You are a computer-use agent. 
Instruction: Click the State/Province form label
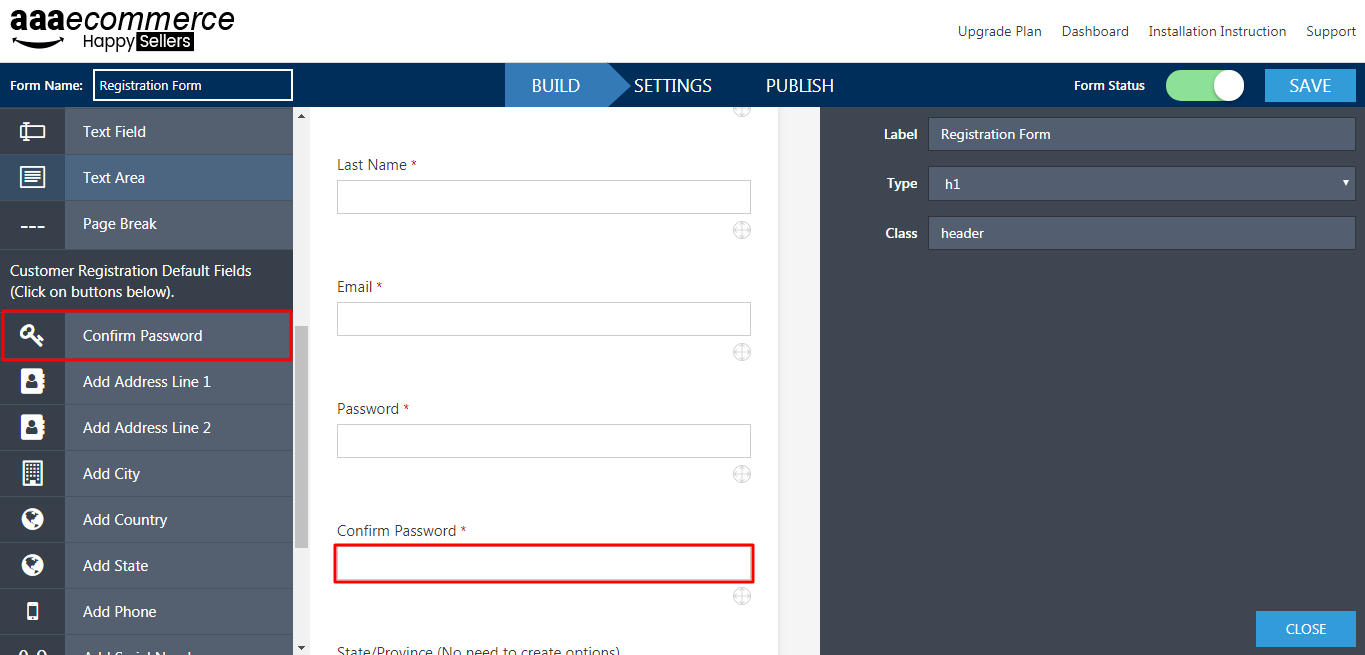point(478,650)
